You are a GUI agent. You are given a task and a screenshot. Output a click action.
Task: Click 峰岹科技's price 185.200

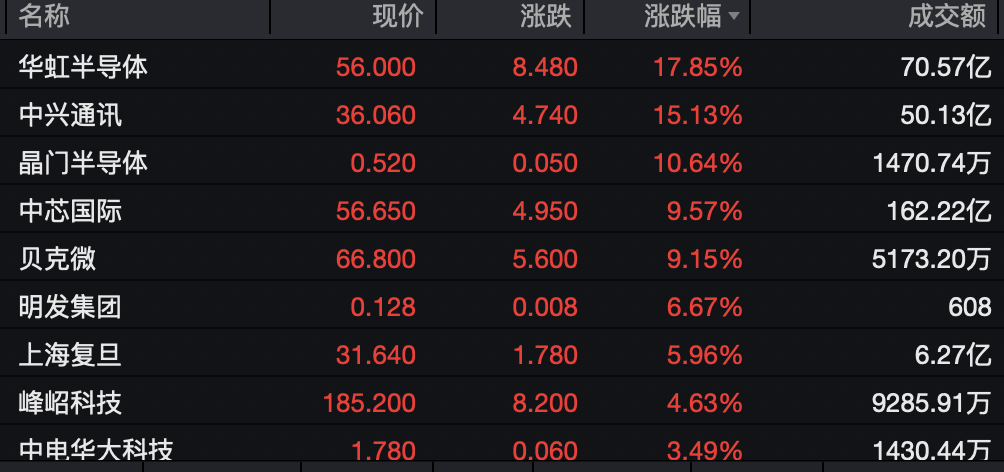pos(369,403)
